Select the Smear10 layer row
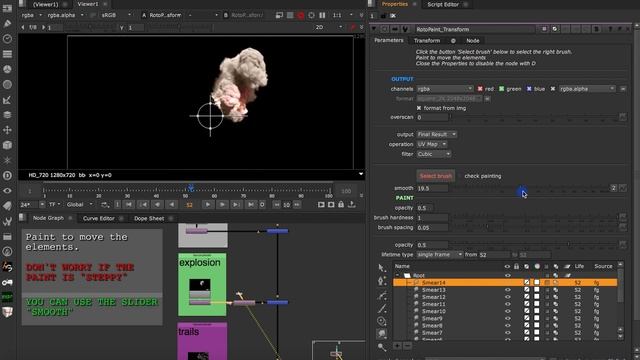The image size is (640, 360). [505, 311]
